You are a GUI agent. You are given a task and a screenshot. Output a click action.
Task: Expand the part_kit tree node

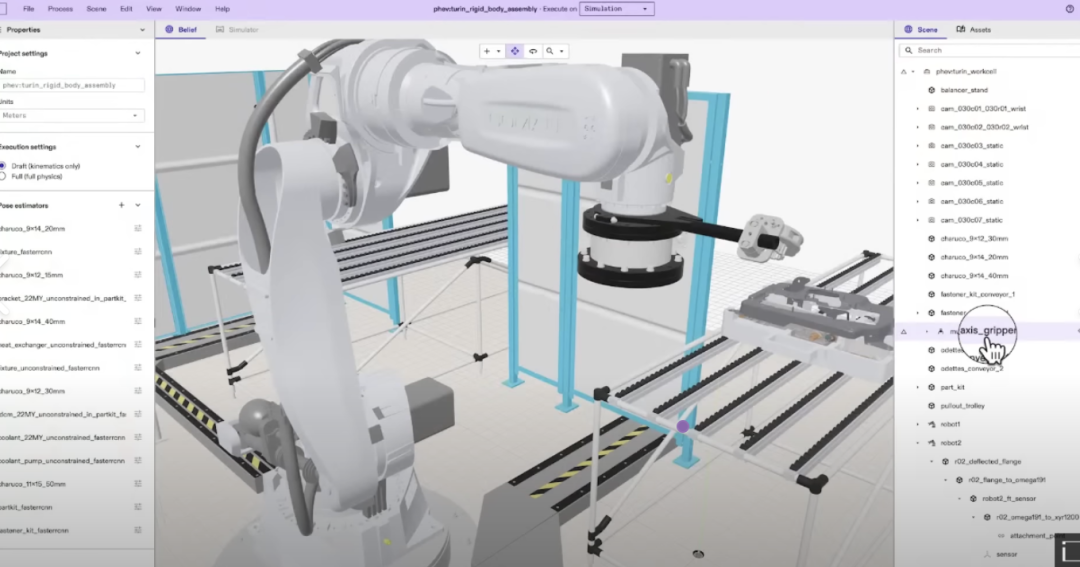(917, 387)
